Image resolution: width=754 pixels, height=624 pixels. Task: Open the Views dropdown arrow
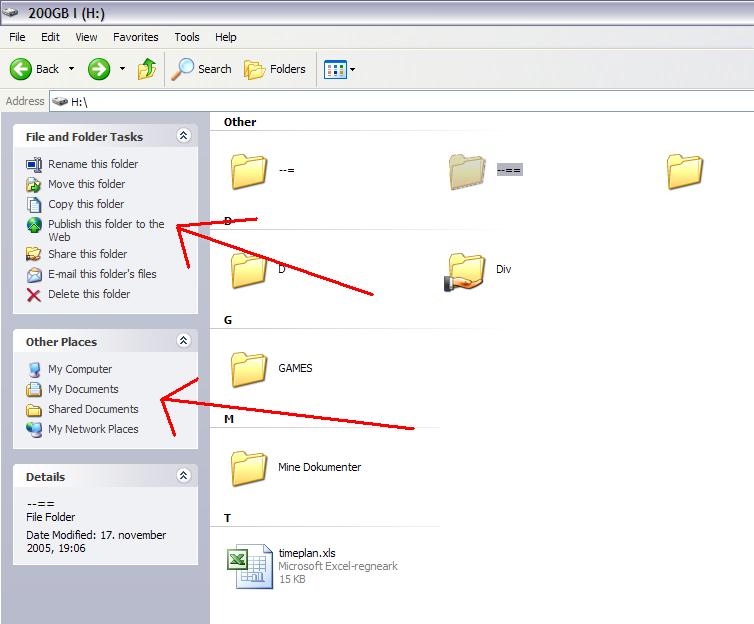352,69
